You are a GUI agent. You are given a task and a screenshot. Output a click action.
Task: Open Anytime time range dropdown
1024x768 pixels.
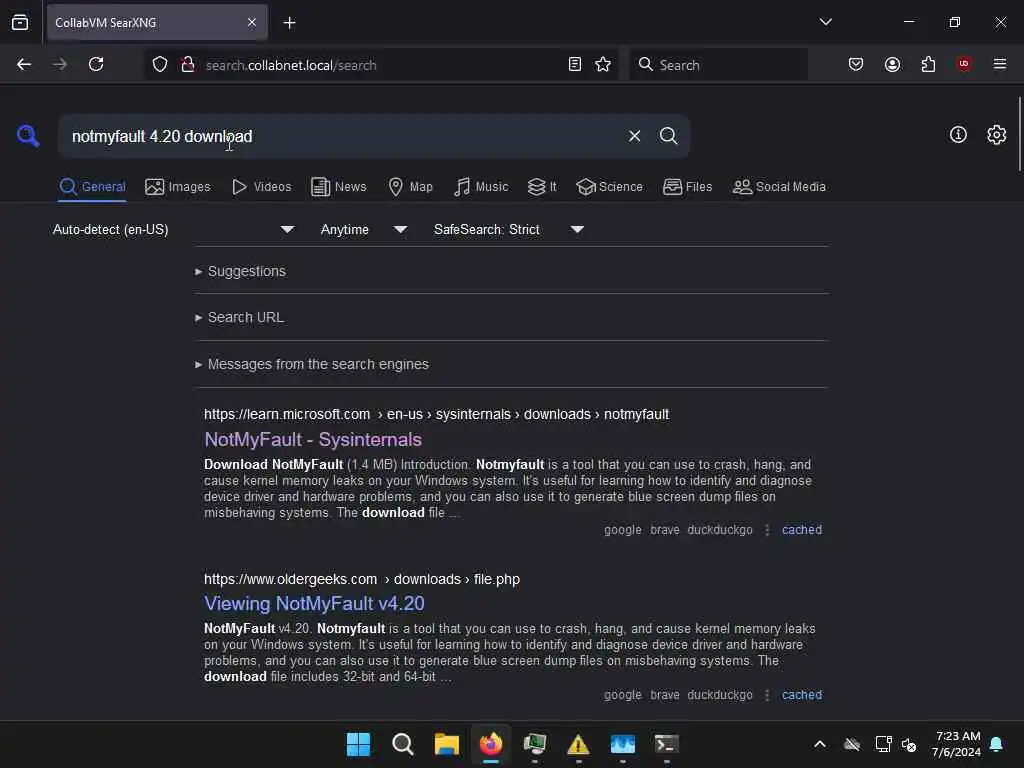point(363,229)
